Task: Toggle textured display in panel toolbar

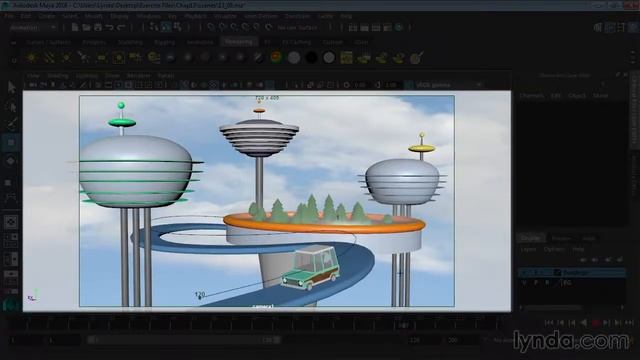Action: click(213, 85)
